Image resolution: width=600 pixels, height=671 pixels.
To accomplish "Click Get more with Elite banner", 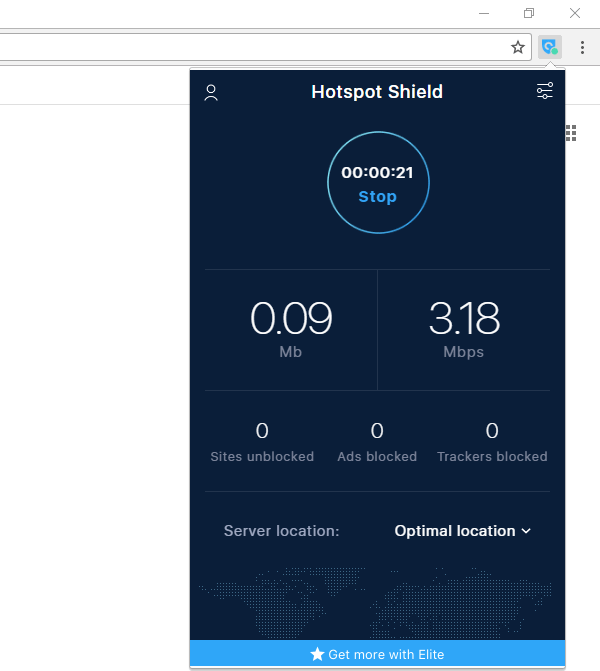I will click(377, 654).
